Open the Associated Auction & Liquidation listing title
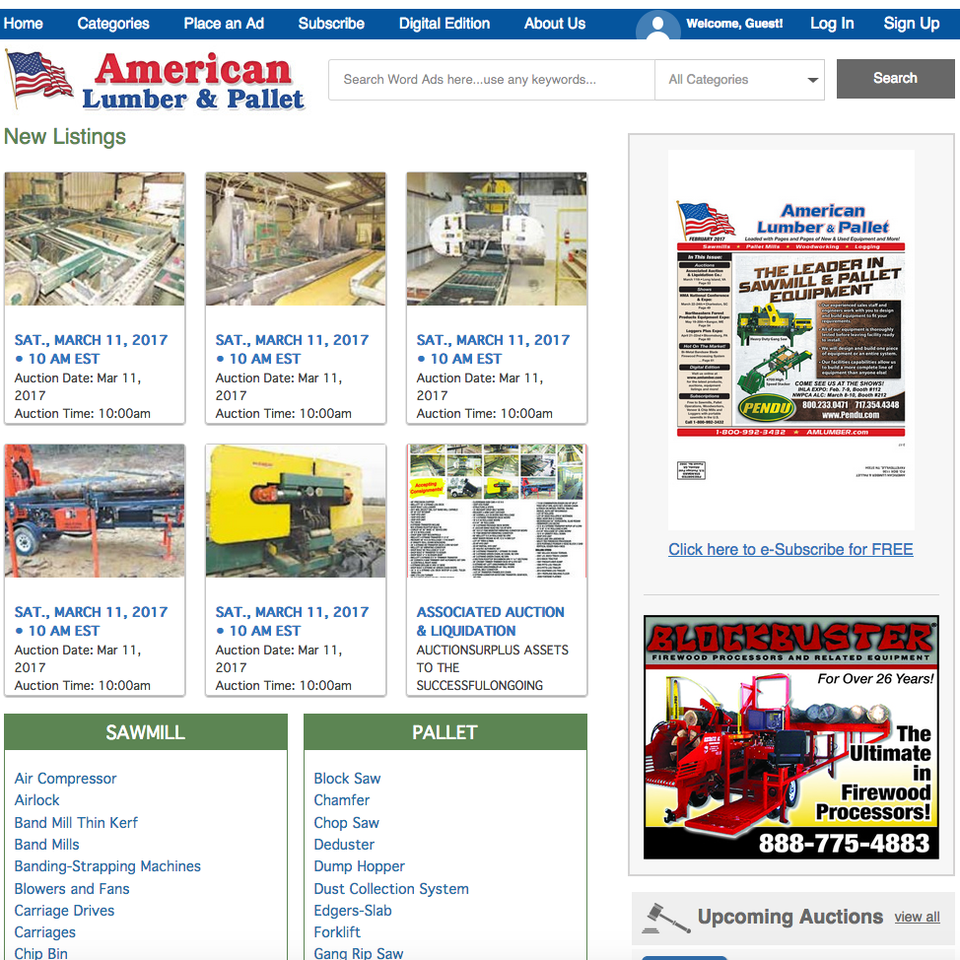This screenshot has width=960, height=960. click(490, 621)
